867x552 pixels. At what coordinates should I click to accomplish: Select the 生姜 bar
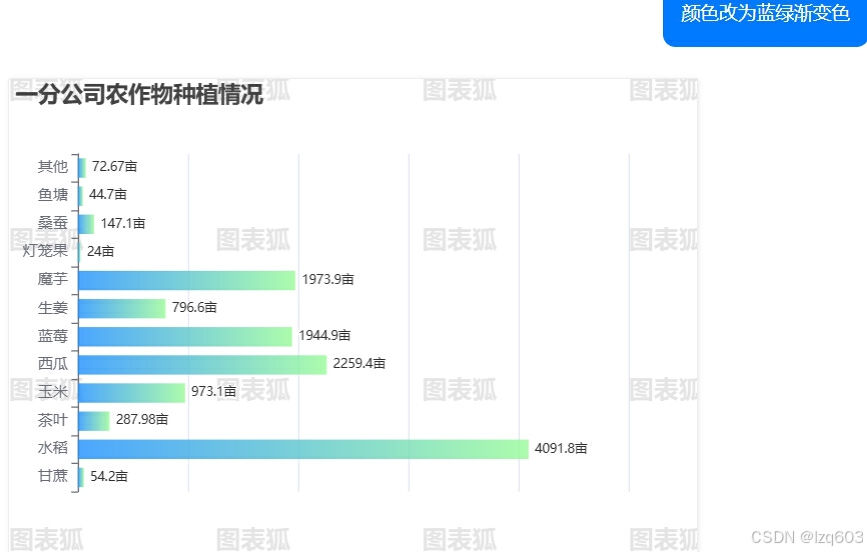point(122,308)
